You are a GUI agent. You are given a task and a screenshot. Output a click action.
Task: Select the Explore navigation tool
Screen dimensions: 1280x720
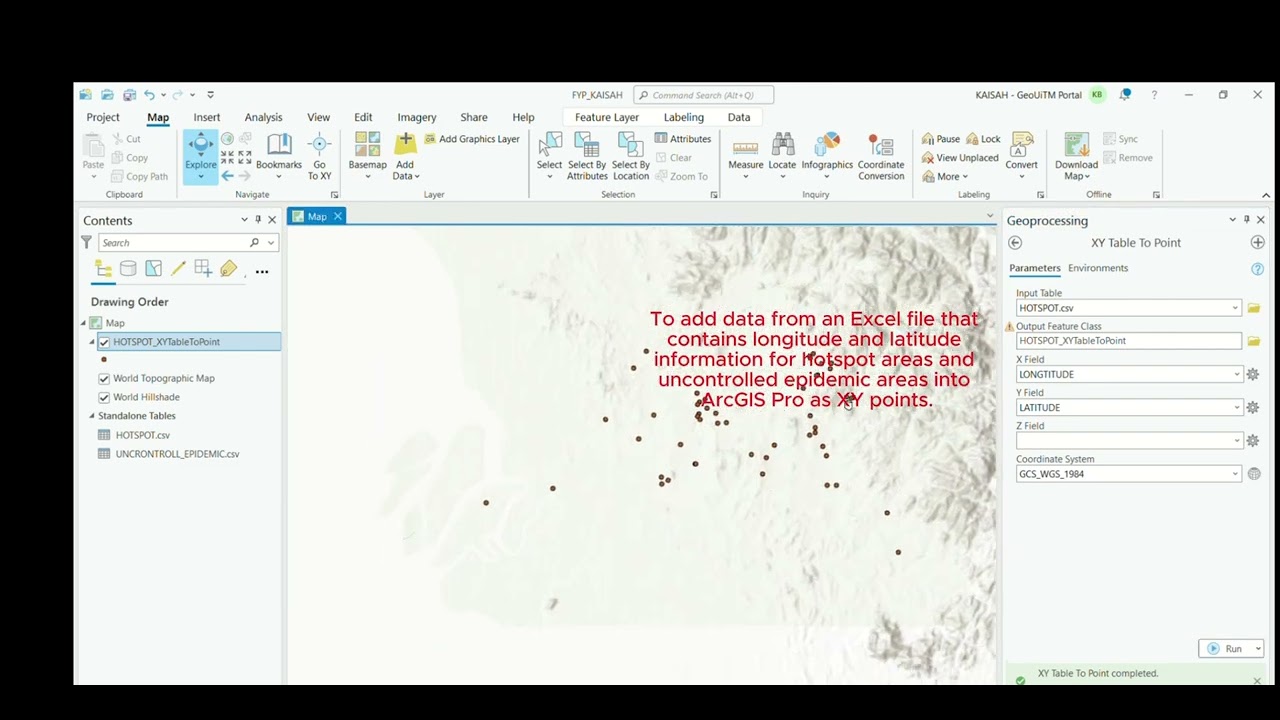(x=200, y=156)
